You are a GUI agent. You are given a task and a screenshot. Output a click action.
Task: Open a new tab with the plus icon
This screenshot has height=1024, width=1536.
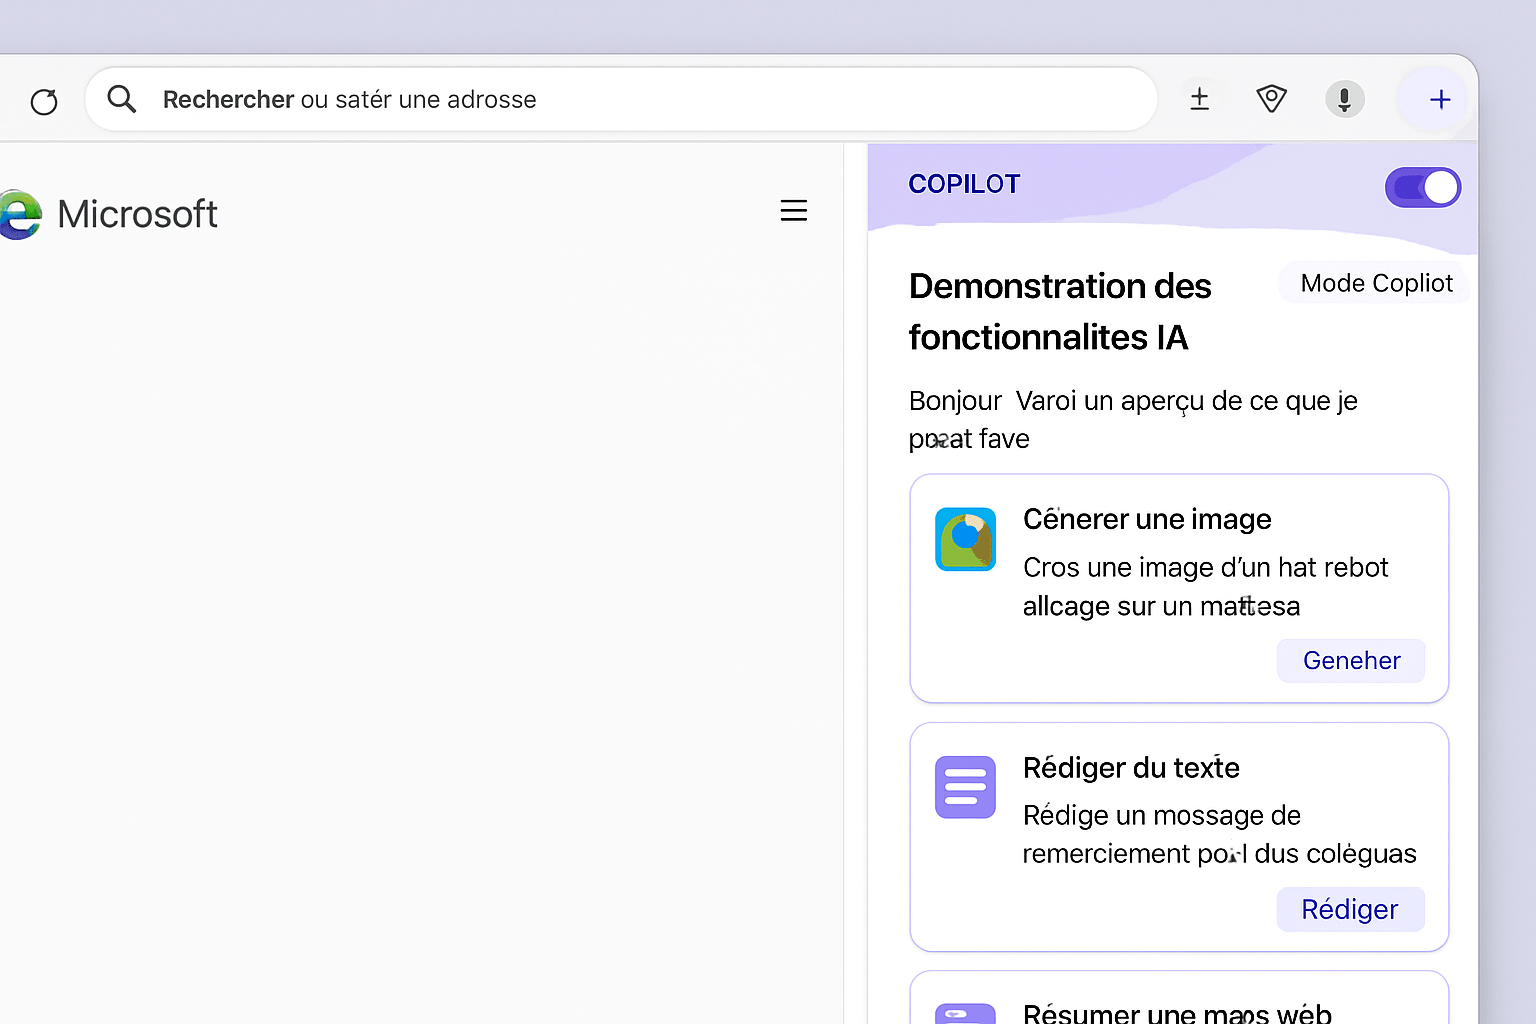point(1440,99)
